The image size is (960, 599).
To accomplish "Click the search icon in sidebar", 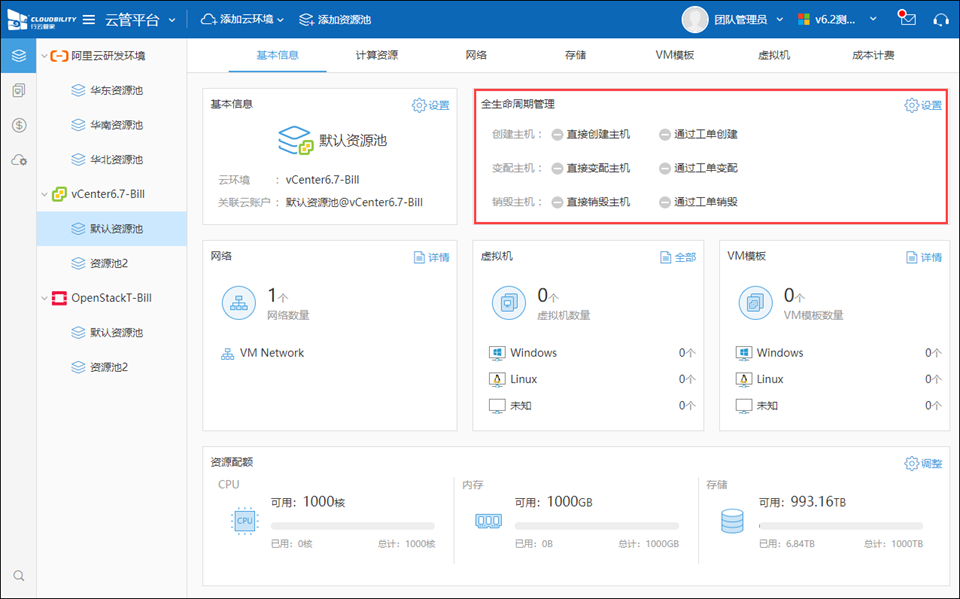I will pos(19,576).
